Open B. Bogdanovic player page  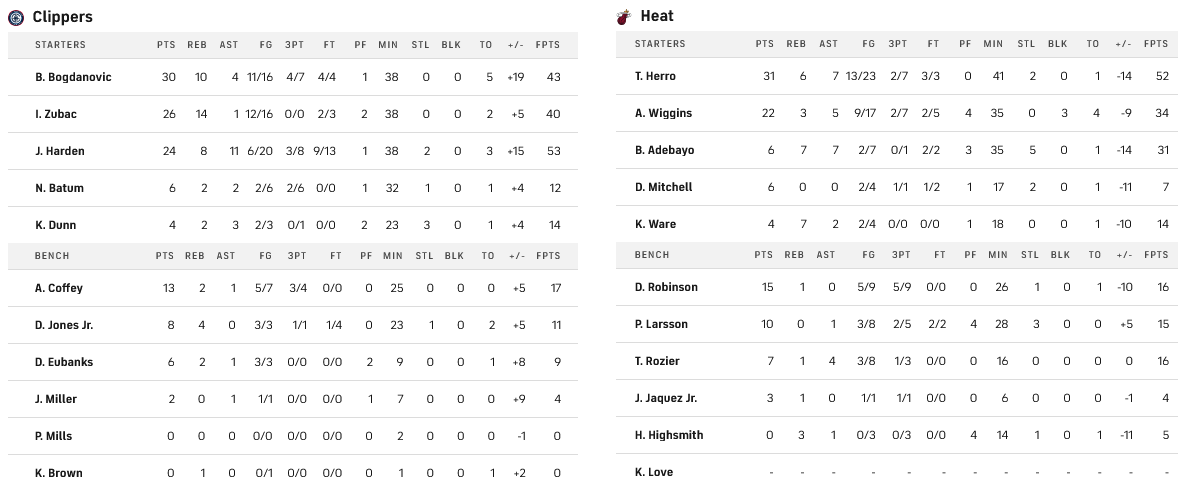click(x=73, y=77)
